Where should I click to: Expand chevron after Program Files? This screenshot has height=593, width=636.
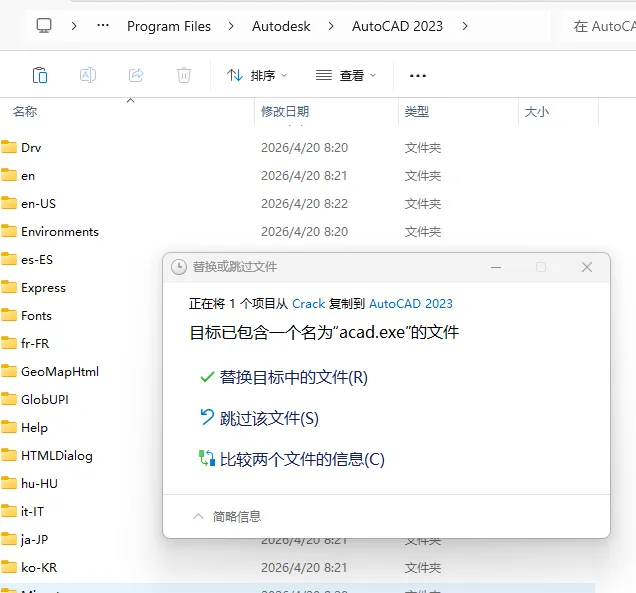click(231, 26)
